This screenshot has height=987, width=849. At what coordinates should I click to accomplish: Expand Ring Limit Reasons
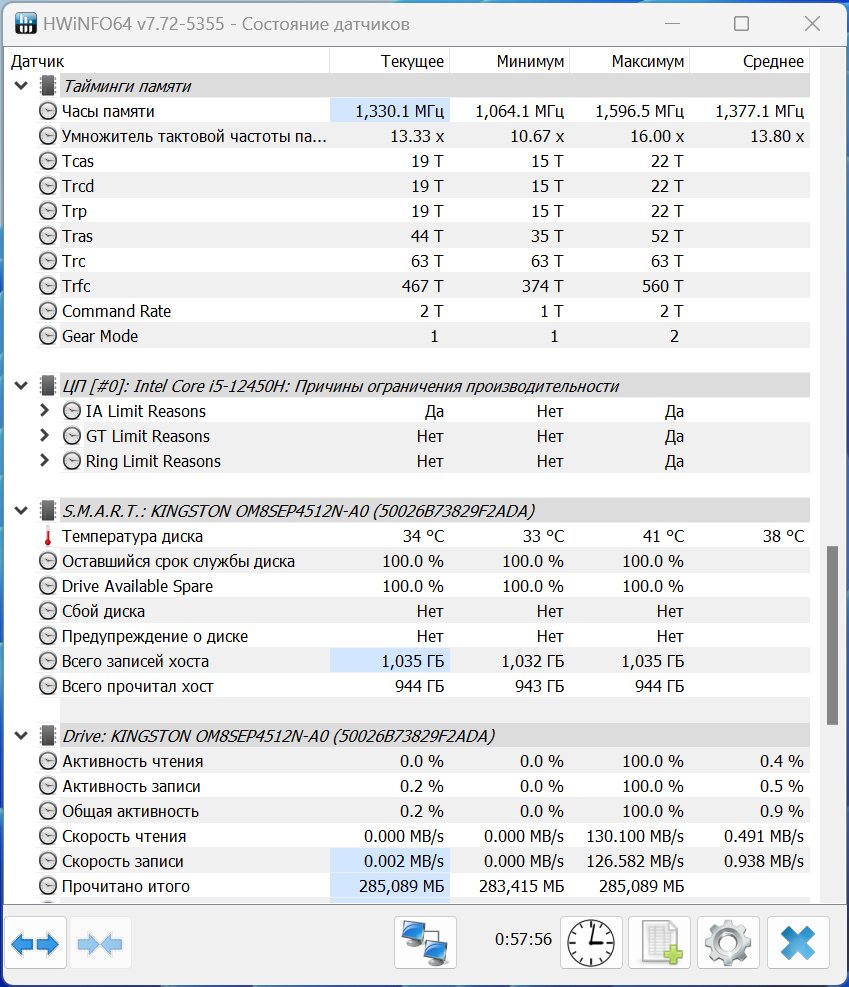pyautogui.click(x=44, y=461)
